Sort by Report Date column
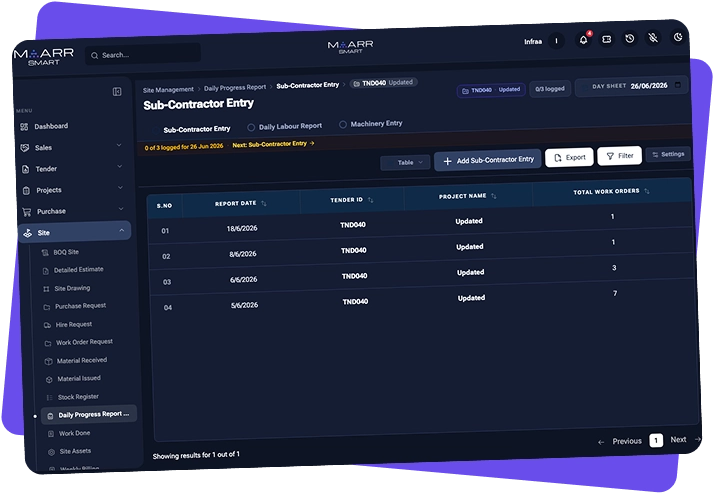This screenshot has height=494, width=715. click(x=264, y=203)
